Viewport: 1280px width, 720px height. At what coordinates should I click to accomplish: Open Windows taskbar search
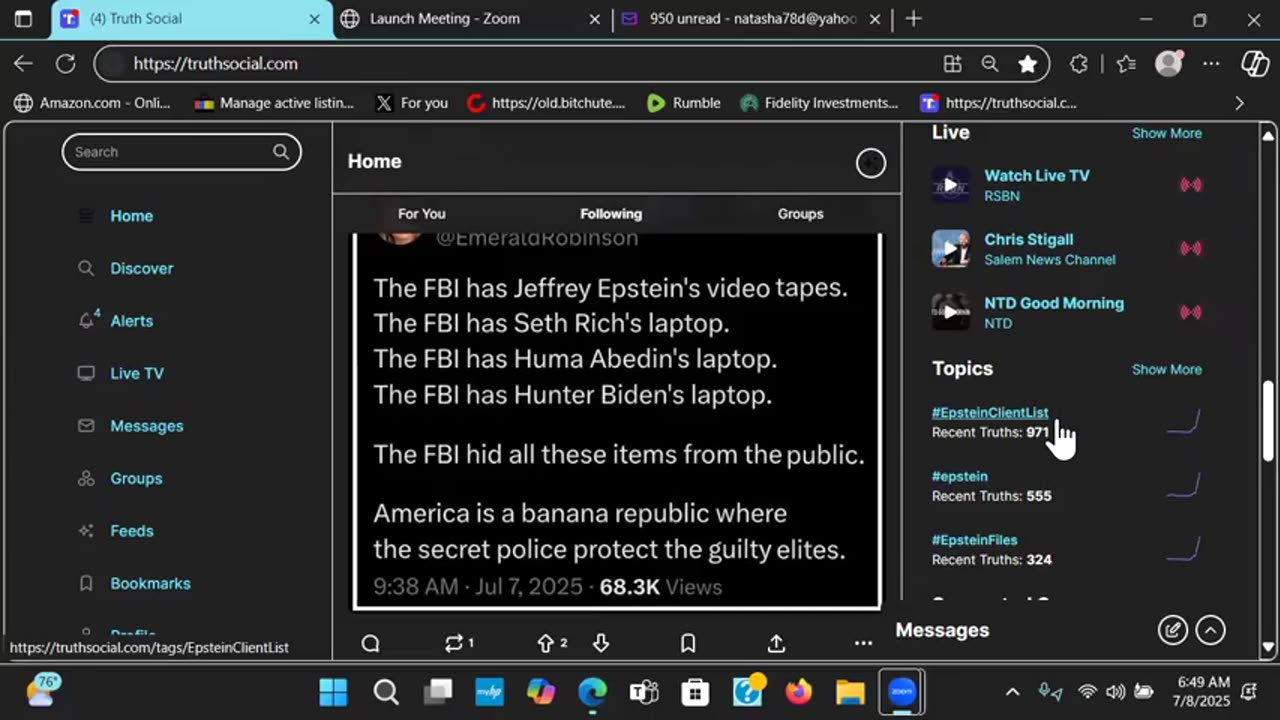[386, 692]
